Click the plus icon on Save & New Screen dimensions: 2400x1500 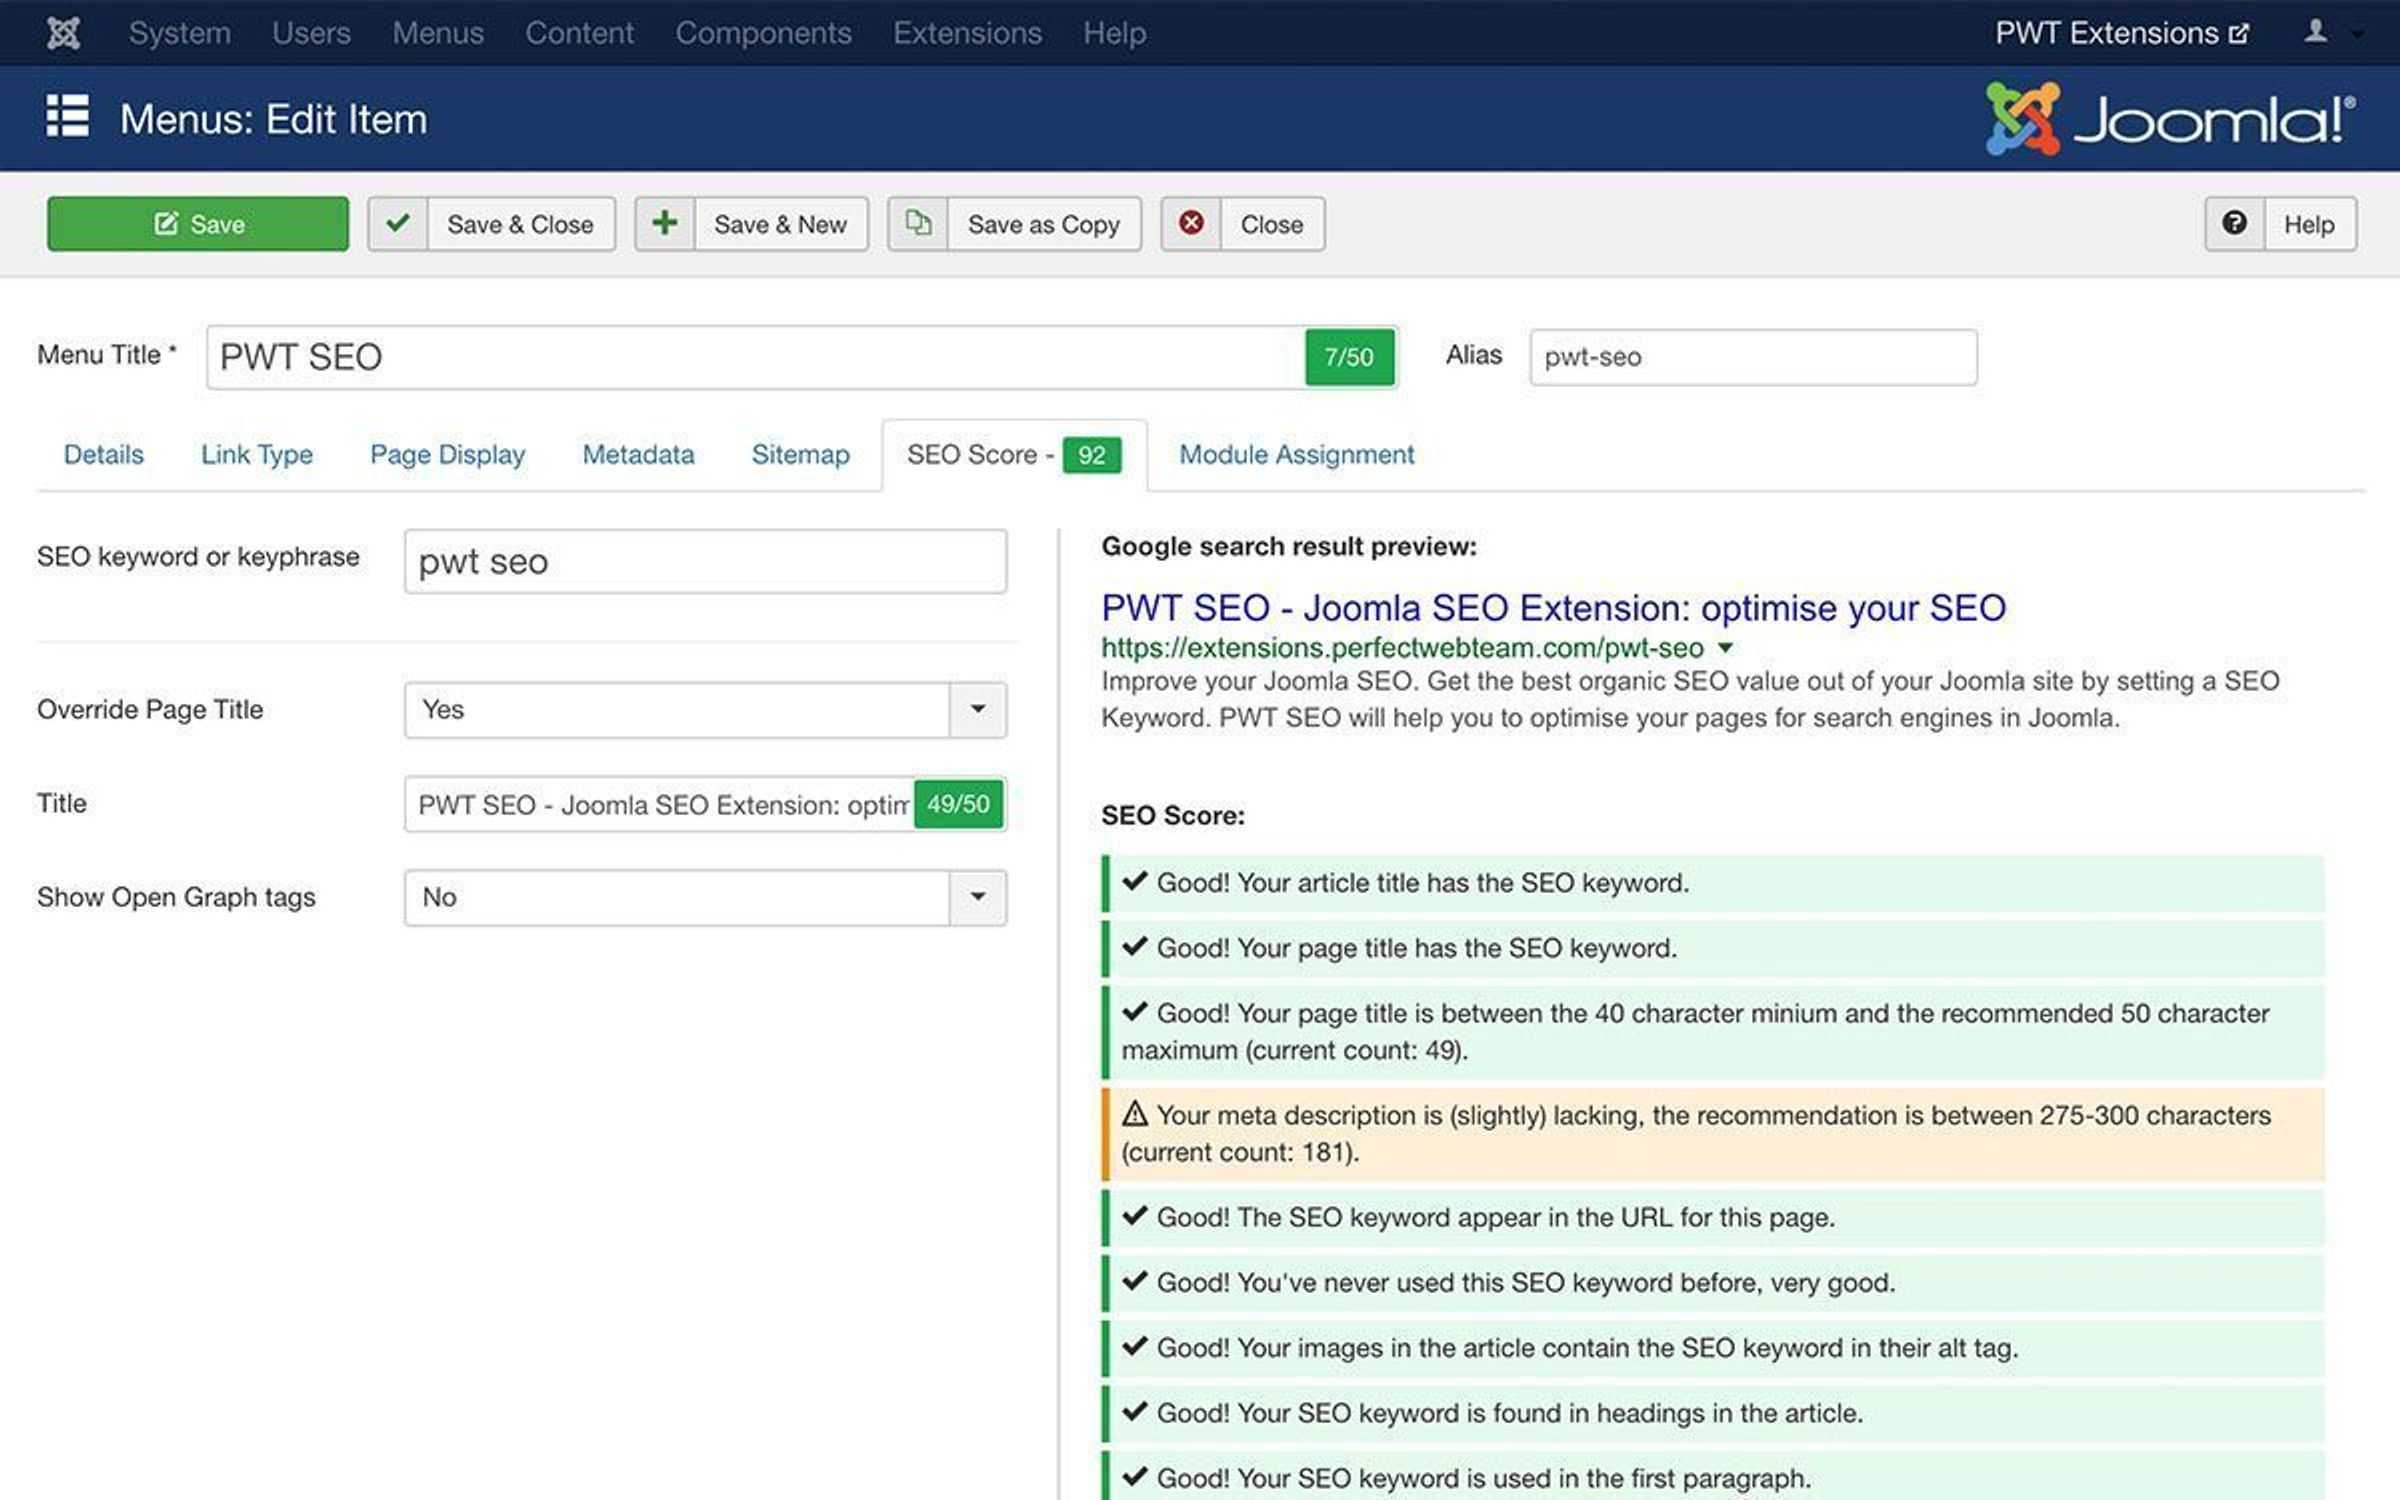[x=665, y=224]
